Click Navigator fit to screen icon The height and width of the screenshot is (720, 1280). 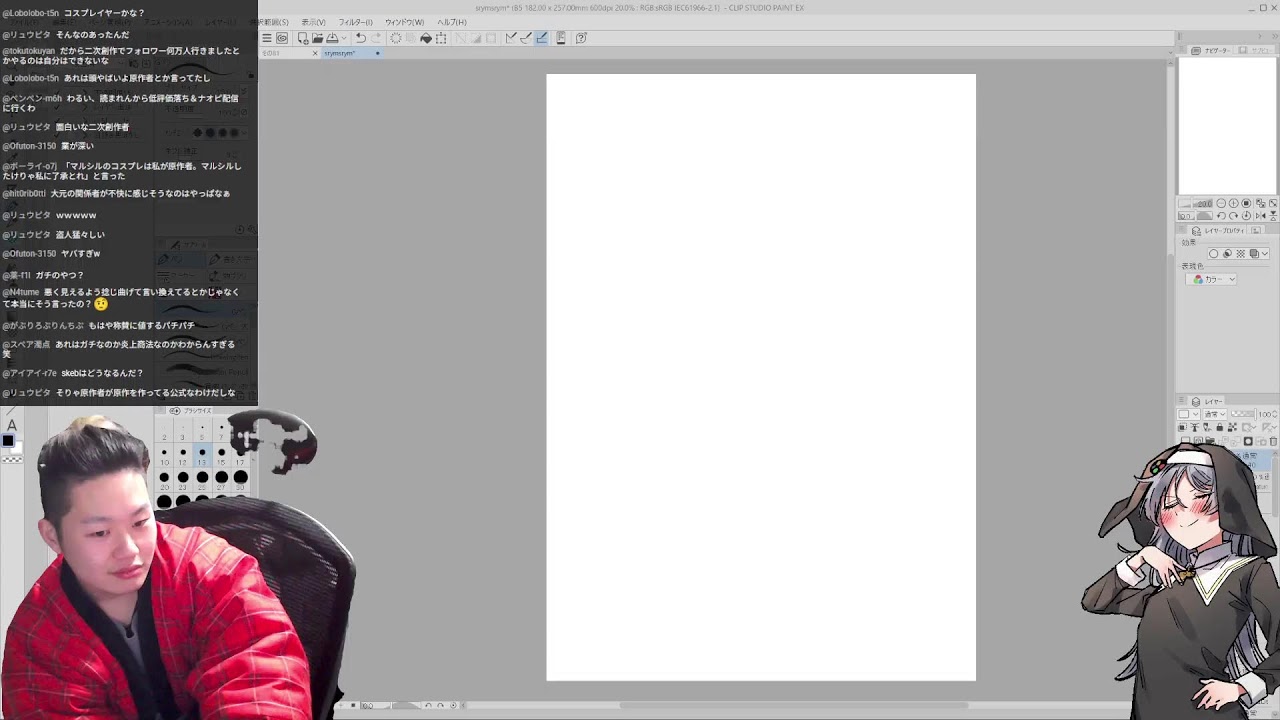click(1259, 204)
